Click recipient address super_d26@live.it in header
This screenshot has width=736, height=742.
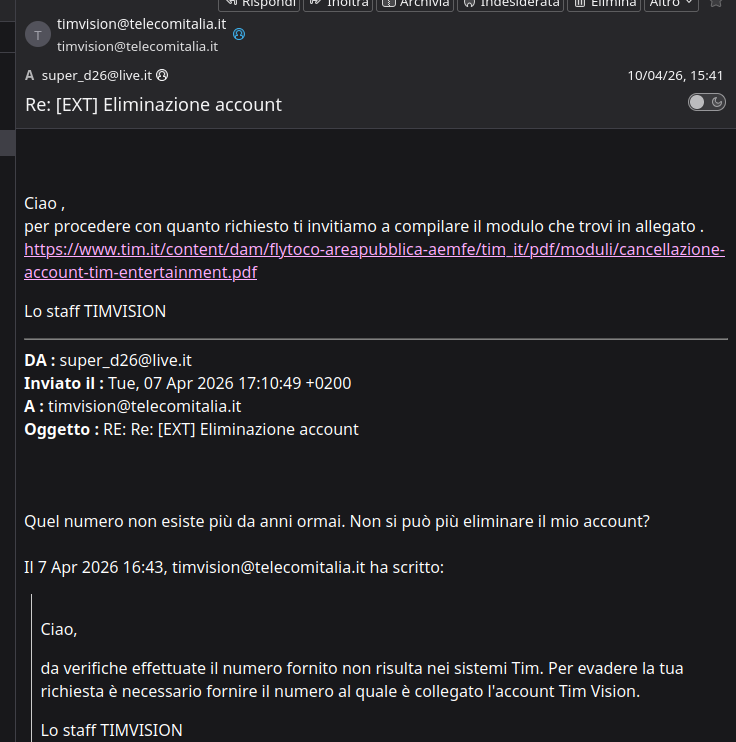click(97, 75)
